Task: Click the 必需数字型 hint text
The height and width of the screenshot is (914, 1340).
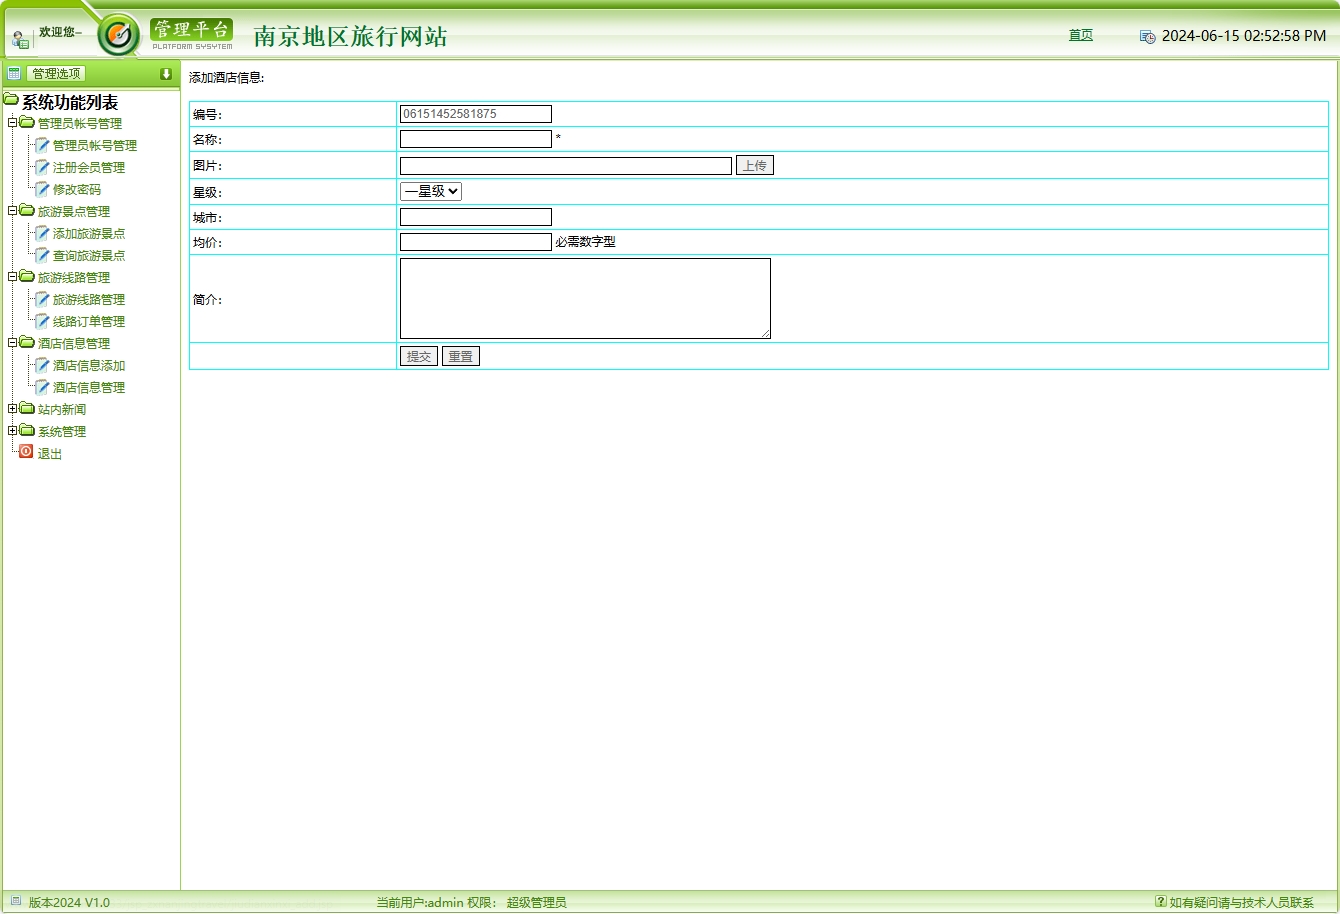Action: coord(585,242)
